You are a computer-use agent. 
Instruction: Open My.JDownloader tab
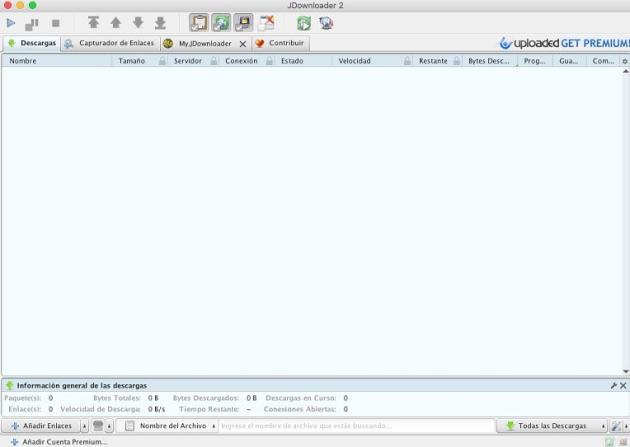point(200,44)
